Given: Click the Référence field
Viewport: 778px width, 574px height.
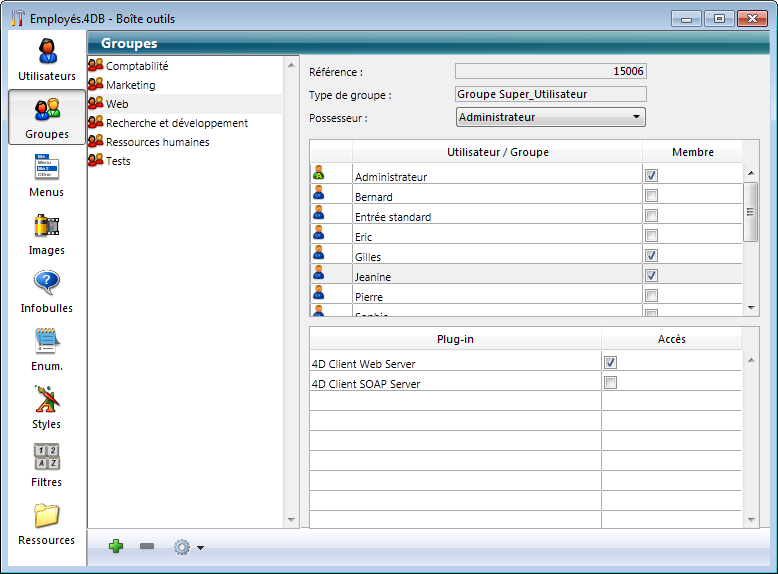Looking at the screenshot, I should click(x=550, y=72).
